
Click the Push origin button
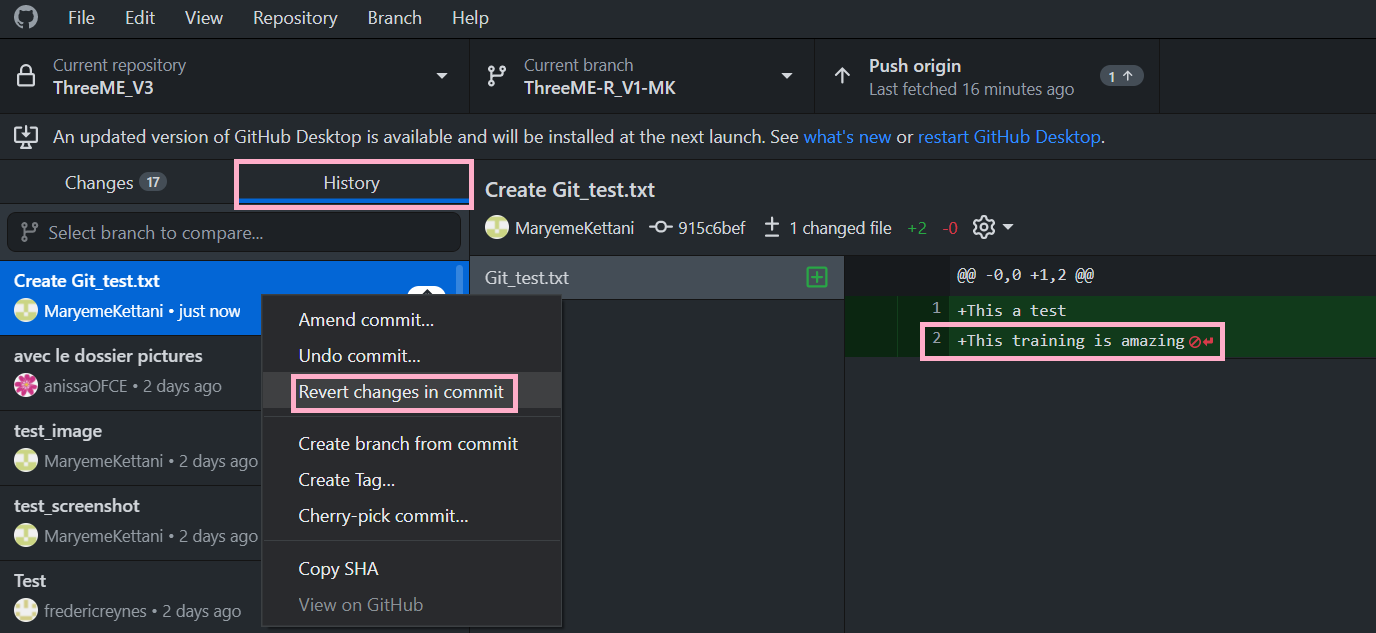coord(987,76)
